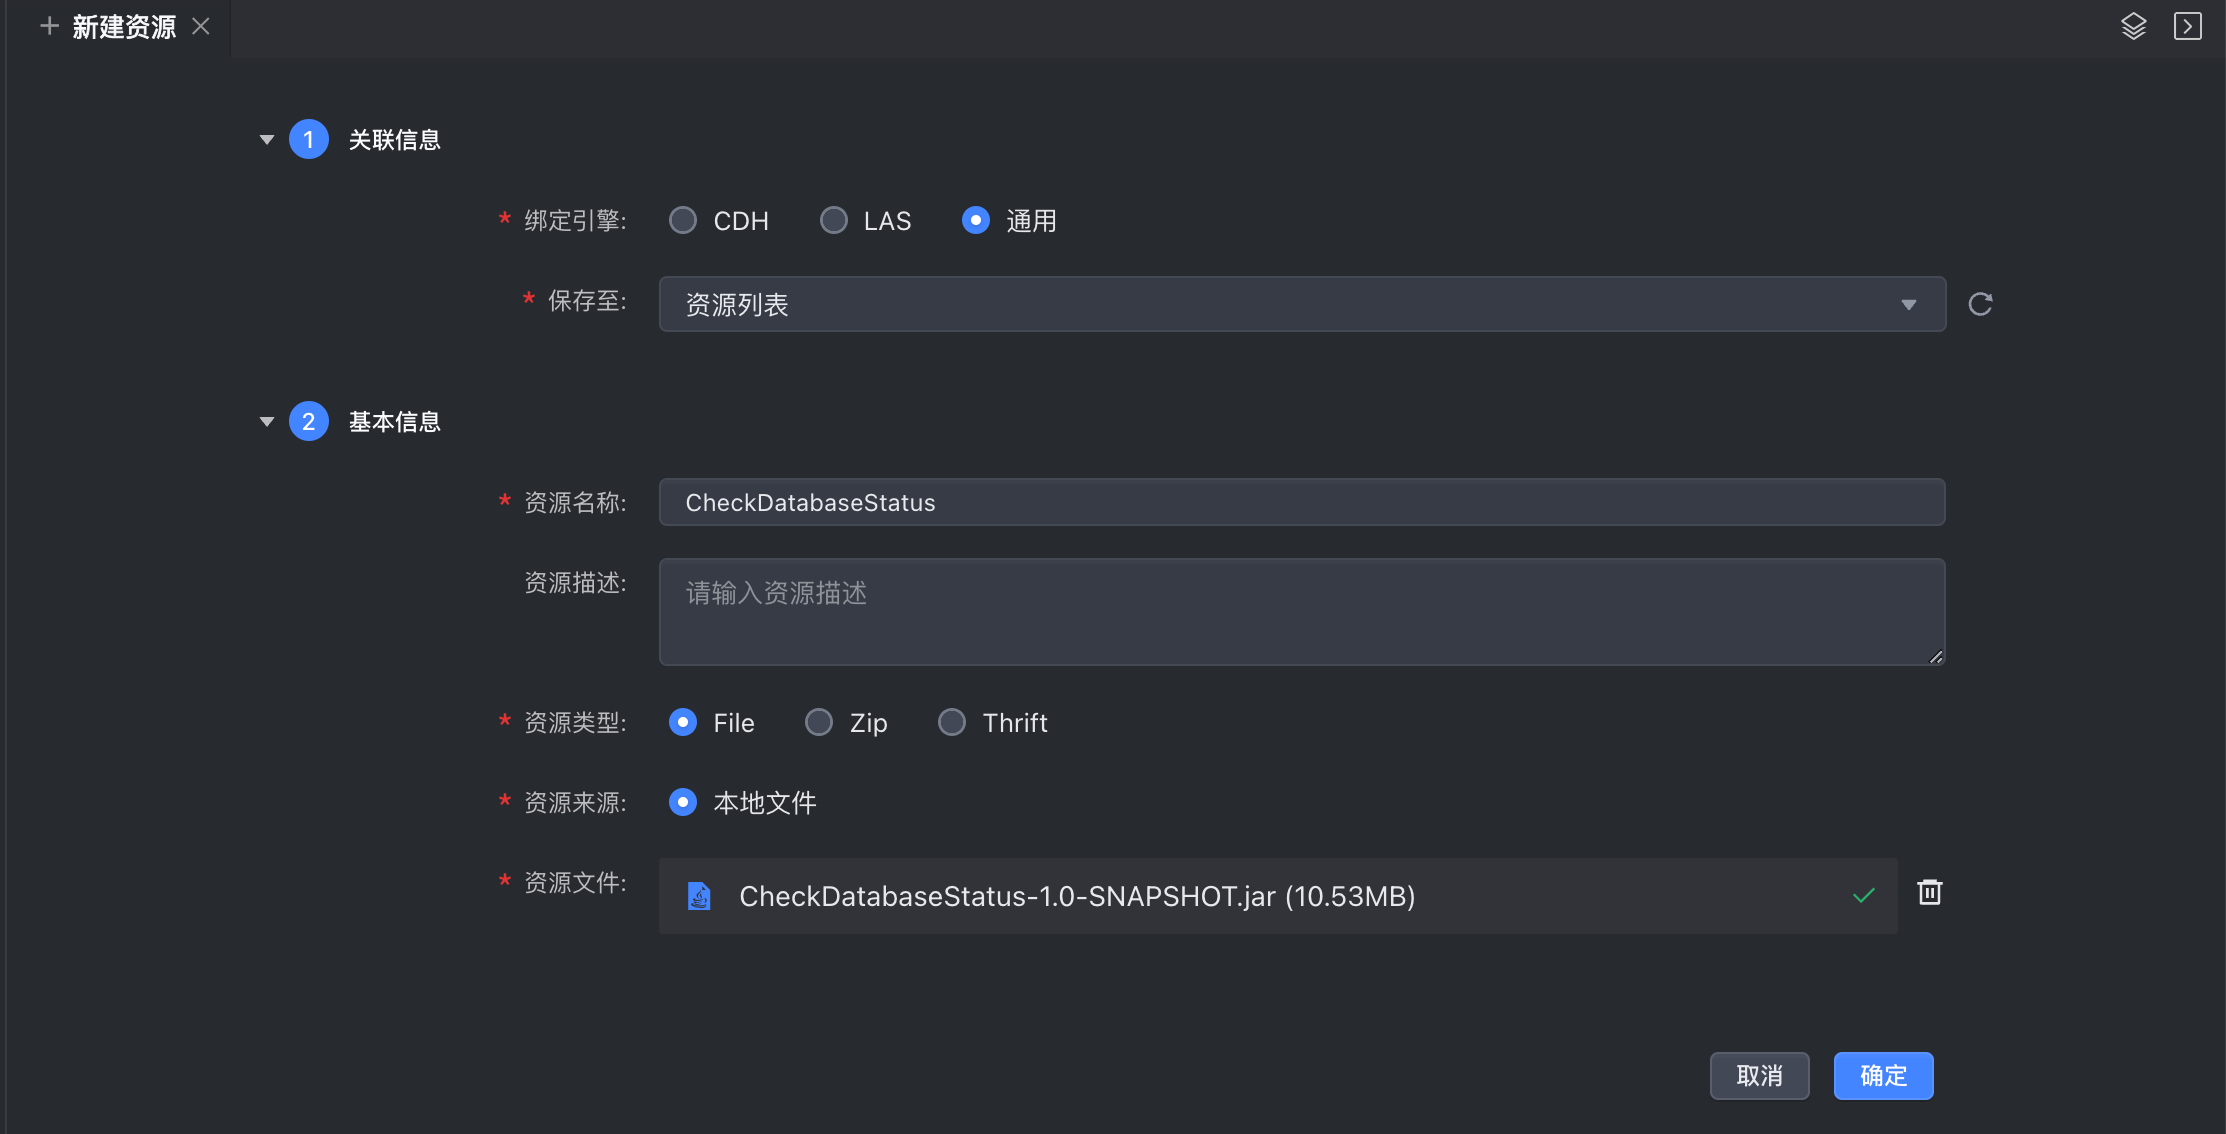Click the CheckDatabaseStatus name field

1301,502
